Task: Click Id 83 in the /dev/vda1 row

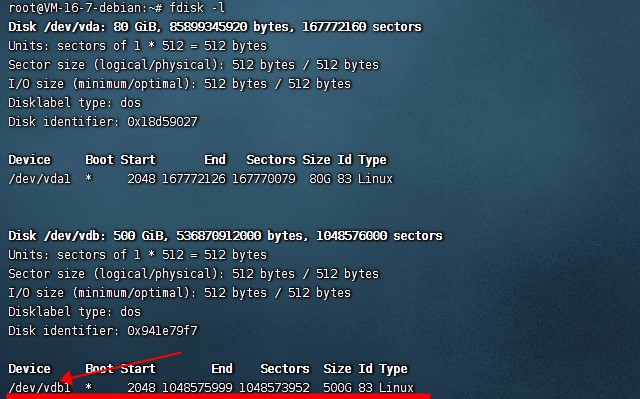Action: pos(344,179)
